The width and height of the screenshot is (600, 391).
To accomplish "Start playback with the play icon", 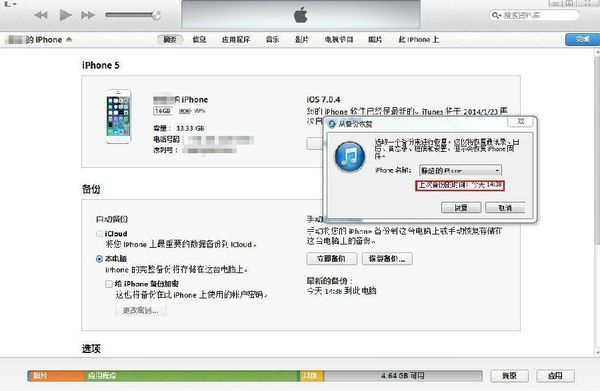I will 65,15.
